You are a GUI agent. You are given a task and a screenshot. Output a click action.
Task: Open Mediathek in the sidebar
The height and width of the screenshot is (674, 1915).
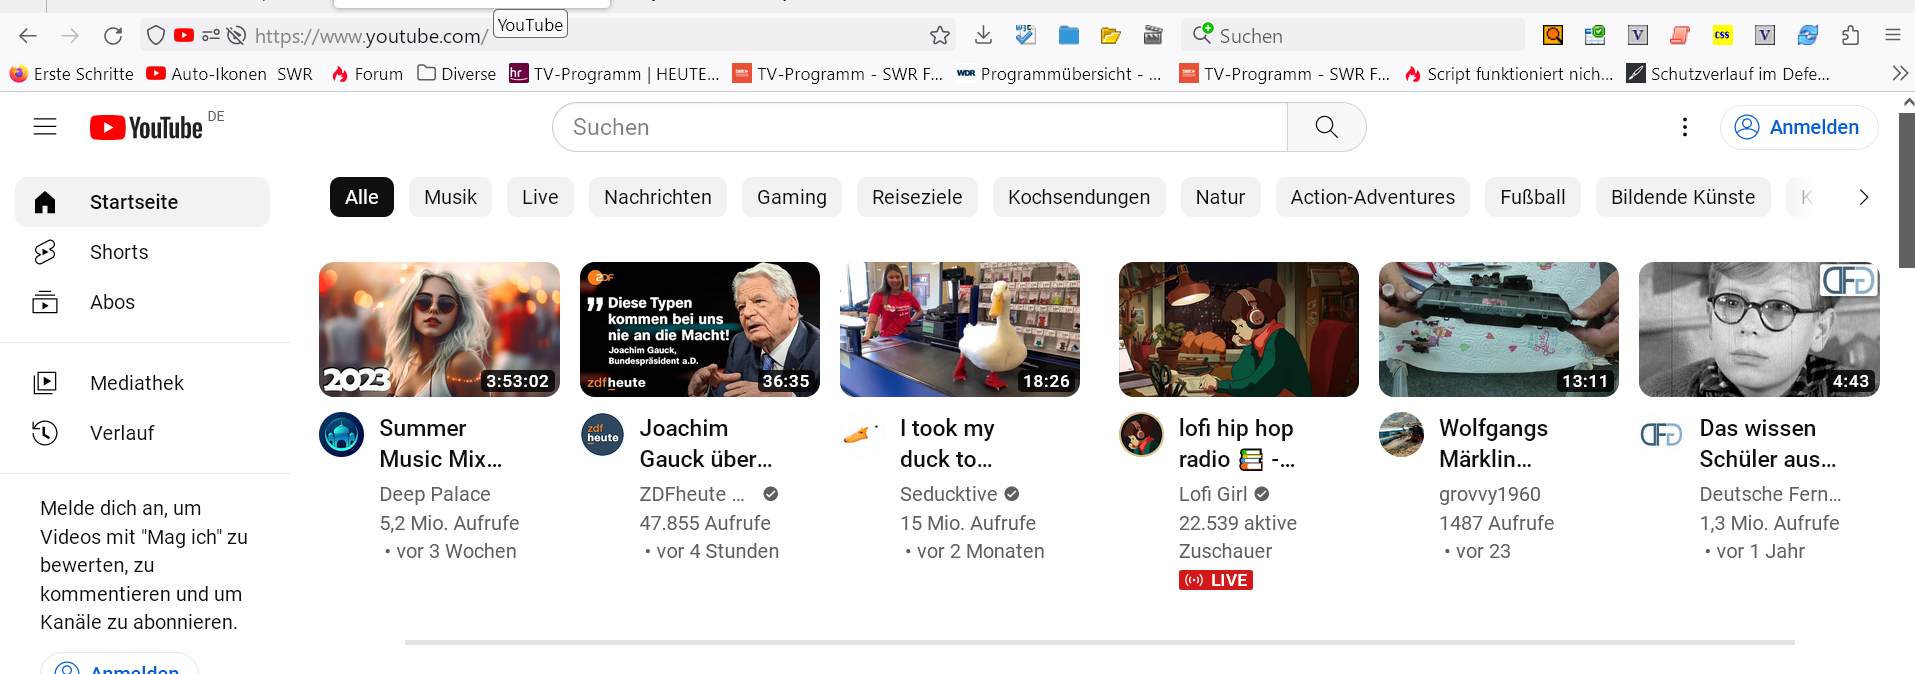tap(136, 383)
